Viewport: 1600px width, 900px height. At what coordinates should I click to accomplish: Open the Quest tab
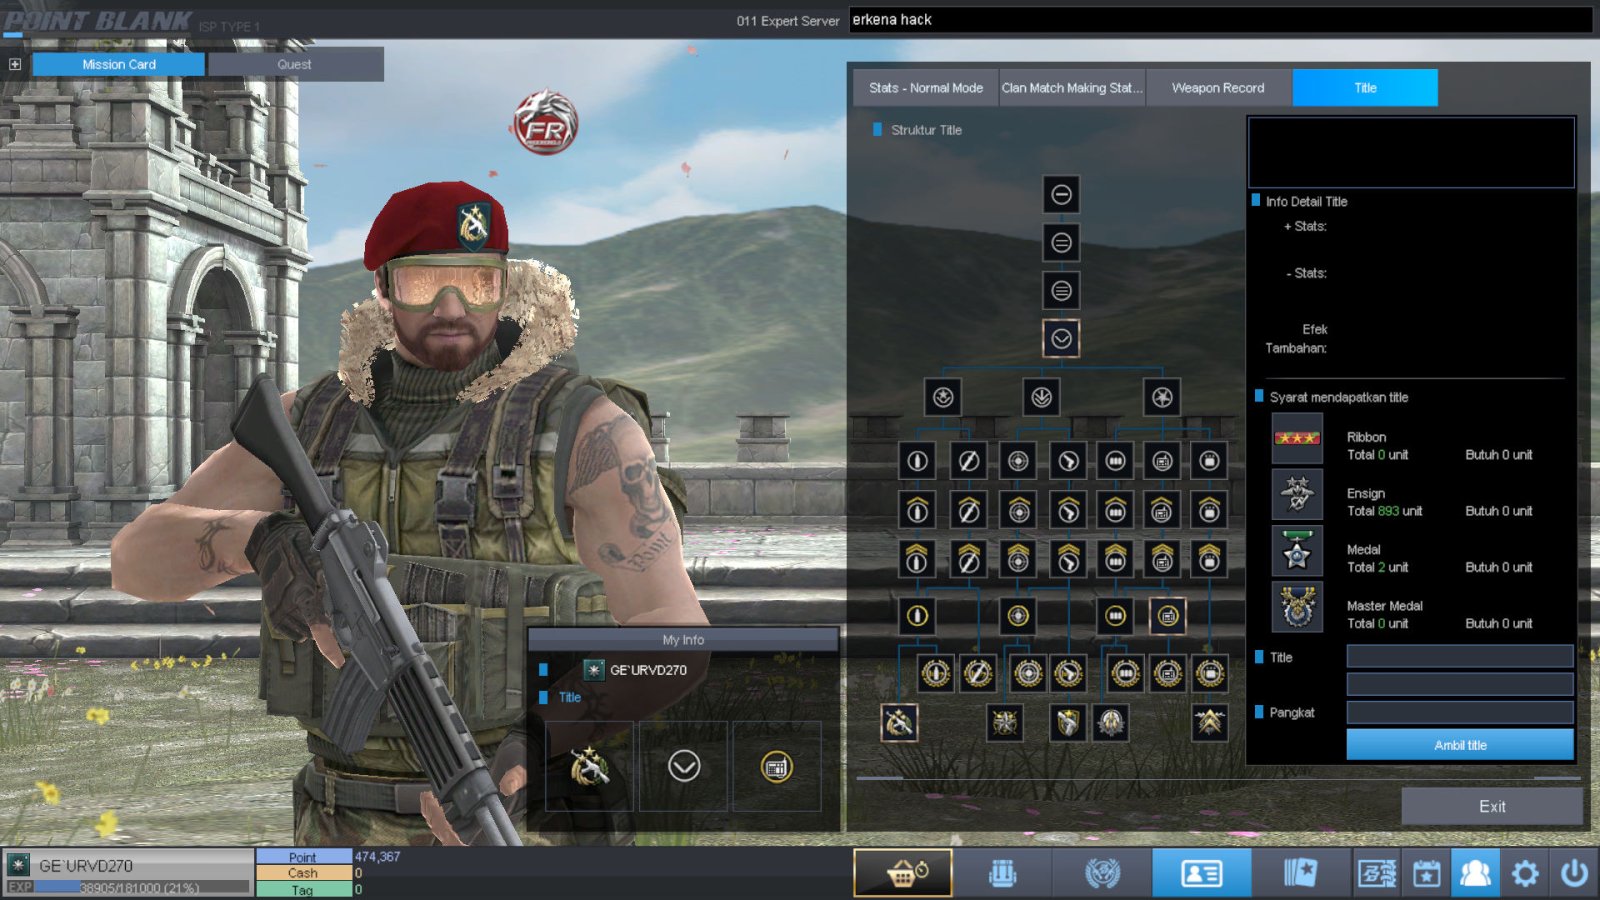point(295,64)
